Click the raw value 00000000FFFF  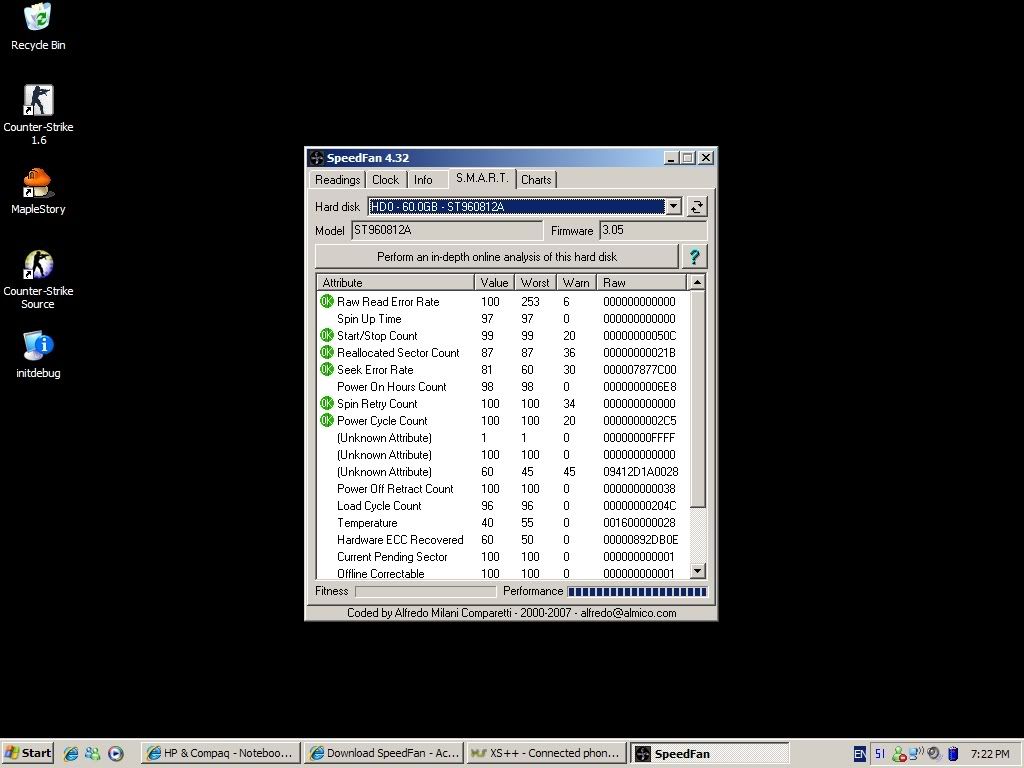(x=639, y=438)
